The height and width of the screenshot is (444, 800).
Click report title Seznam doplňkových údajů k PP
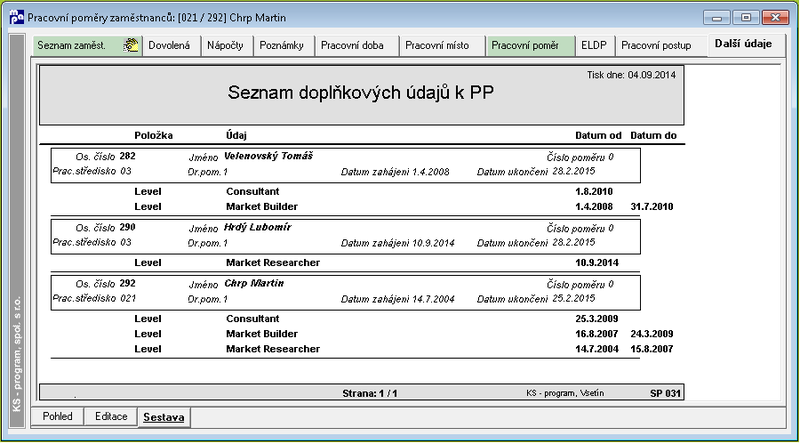[361, 93]
